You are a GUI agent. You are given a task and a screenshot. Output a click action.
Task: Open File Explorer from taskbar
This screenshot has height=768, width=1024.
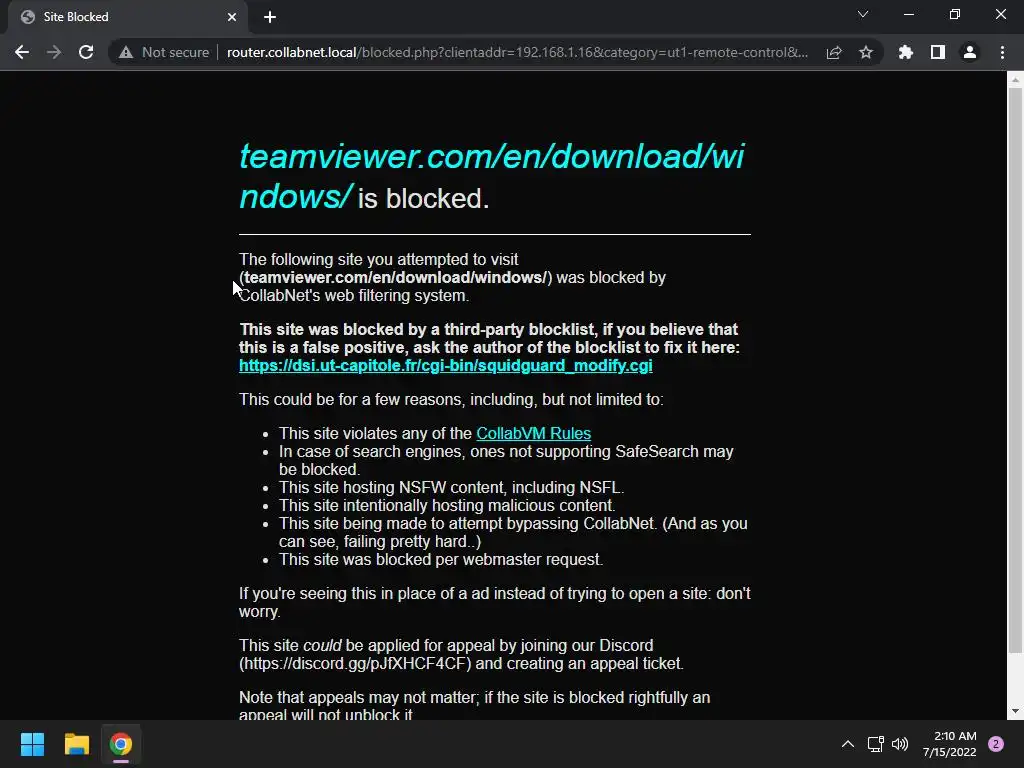[76, 744]
